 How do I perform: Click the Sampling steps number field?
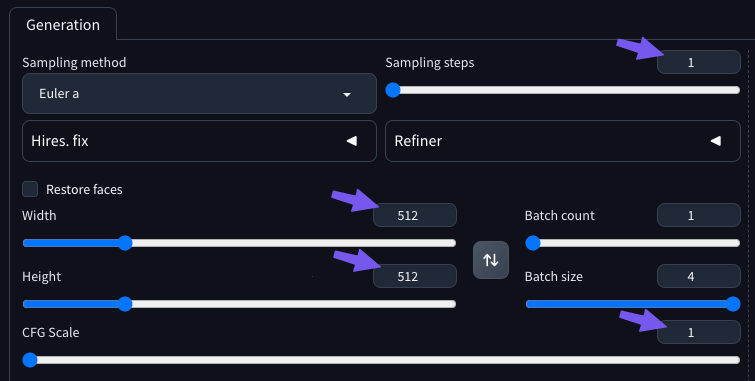tap(699, 62)
